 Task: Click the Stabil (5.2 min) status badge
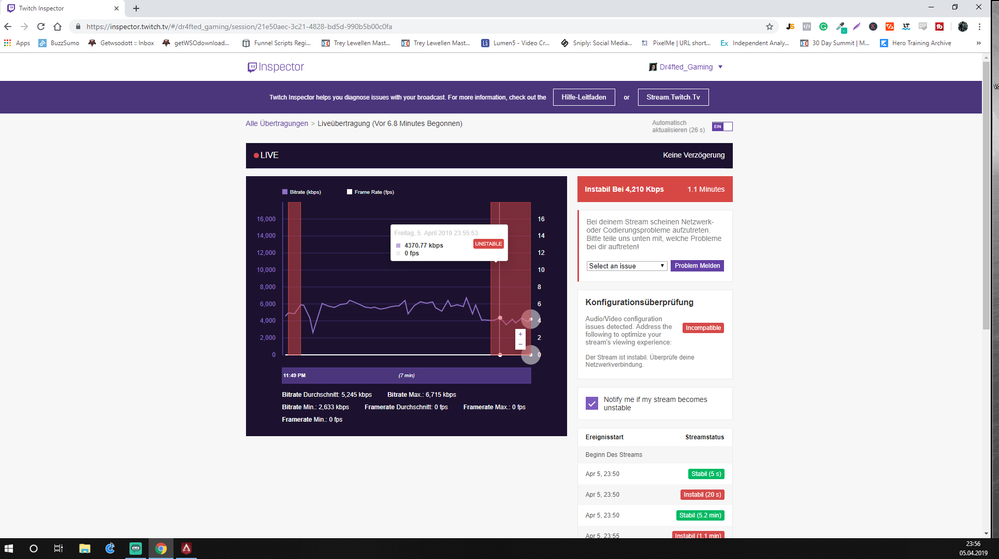(x=700, y=515)
